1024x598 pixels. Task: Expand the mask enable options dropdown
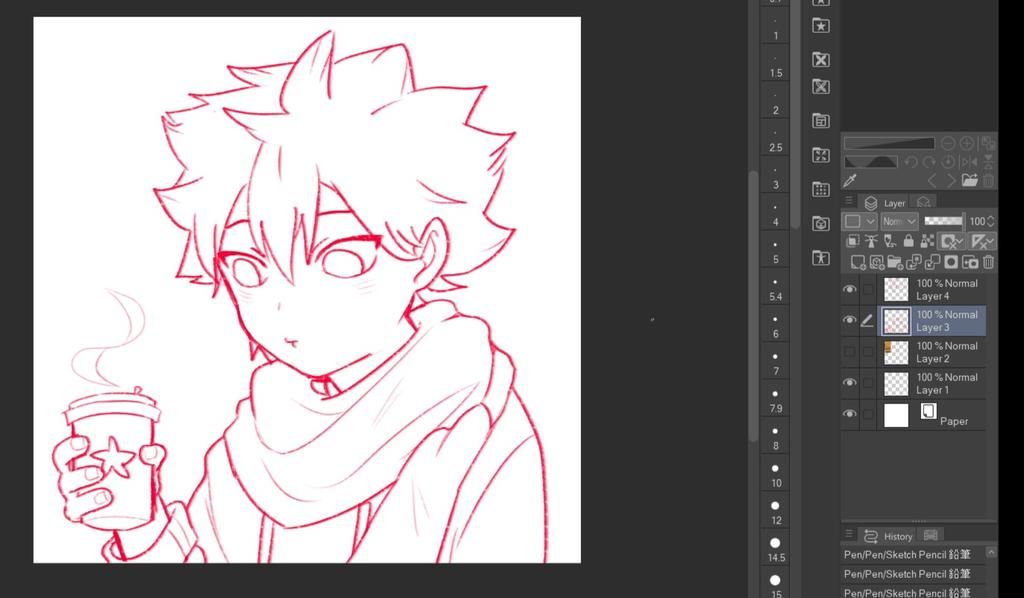tap(952, 242)
